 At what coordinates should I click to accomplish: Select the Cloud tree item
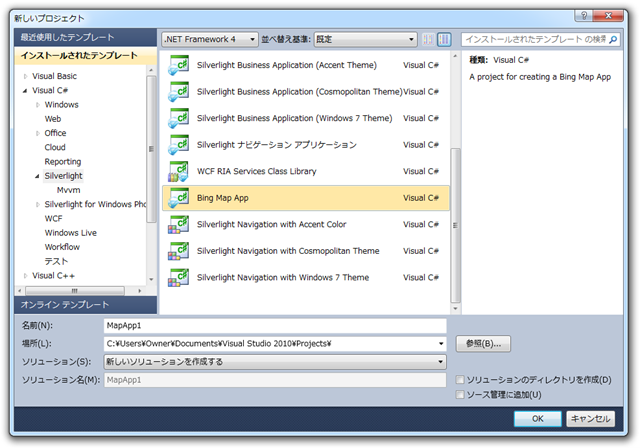(x=55, y=147)
